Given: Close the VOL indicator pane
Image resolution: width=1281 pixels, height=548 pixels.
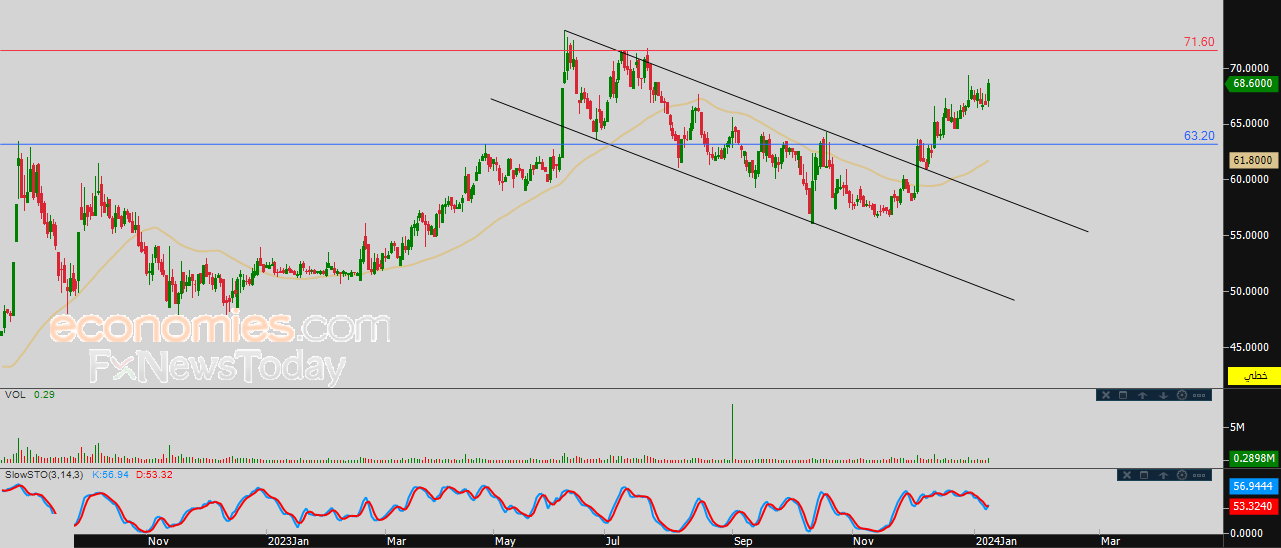Looking at the screenshot, I should [1106, 395].
